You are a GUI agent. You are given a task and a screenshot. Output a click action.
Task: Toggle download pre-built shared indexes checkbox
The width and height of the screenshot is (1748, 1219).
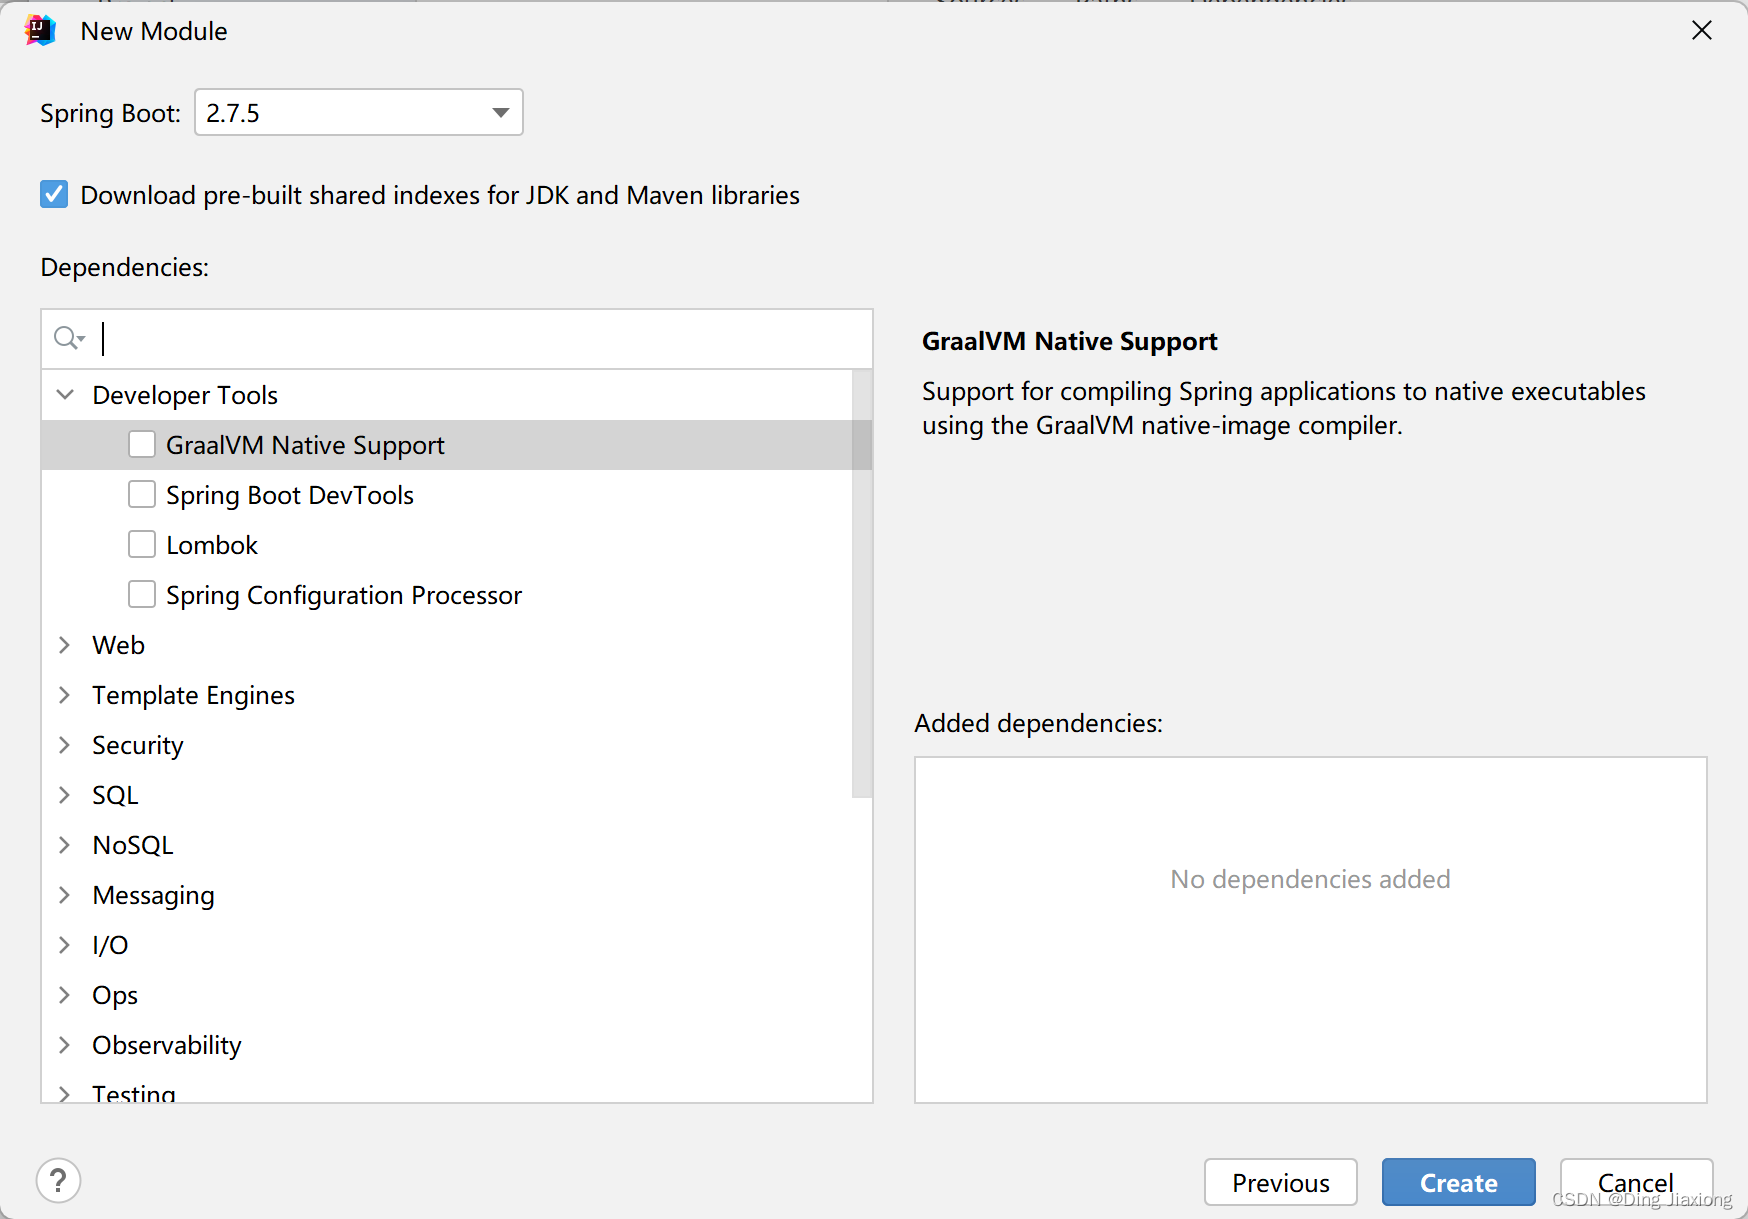[54, 194]
